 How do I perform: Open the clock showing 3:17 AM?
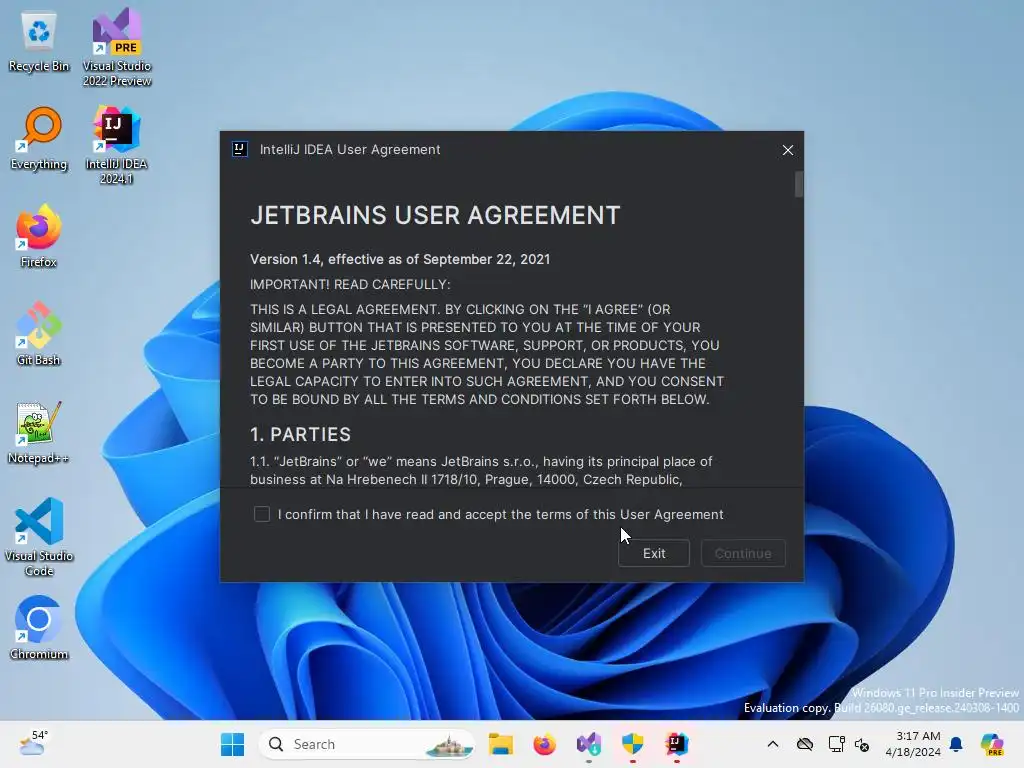pyautogui.click(x=912, y=744)
